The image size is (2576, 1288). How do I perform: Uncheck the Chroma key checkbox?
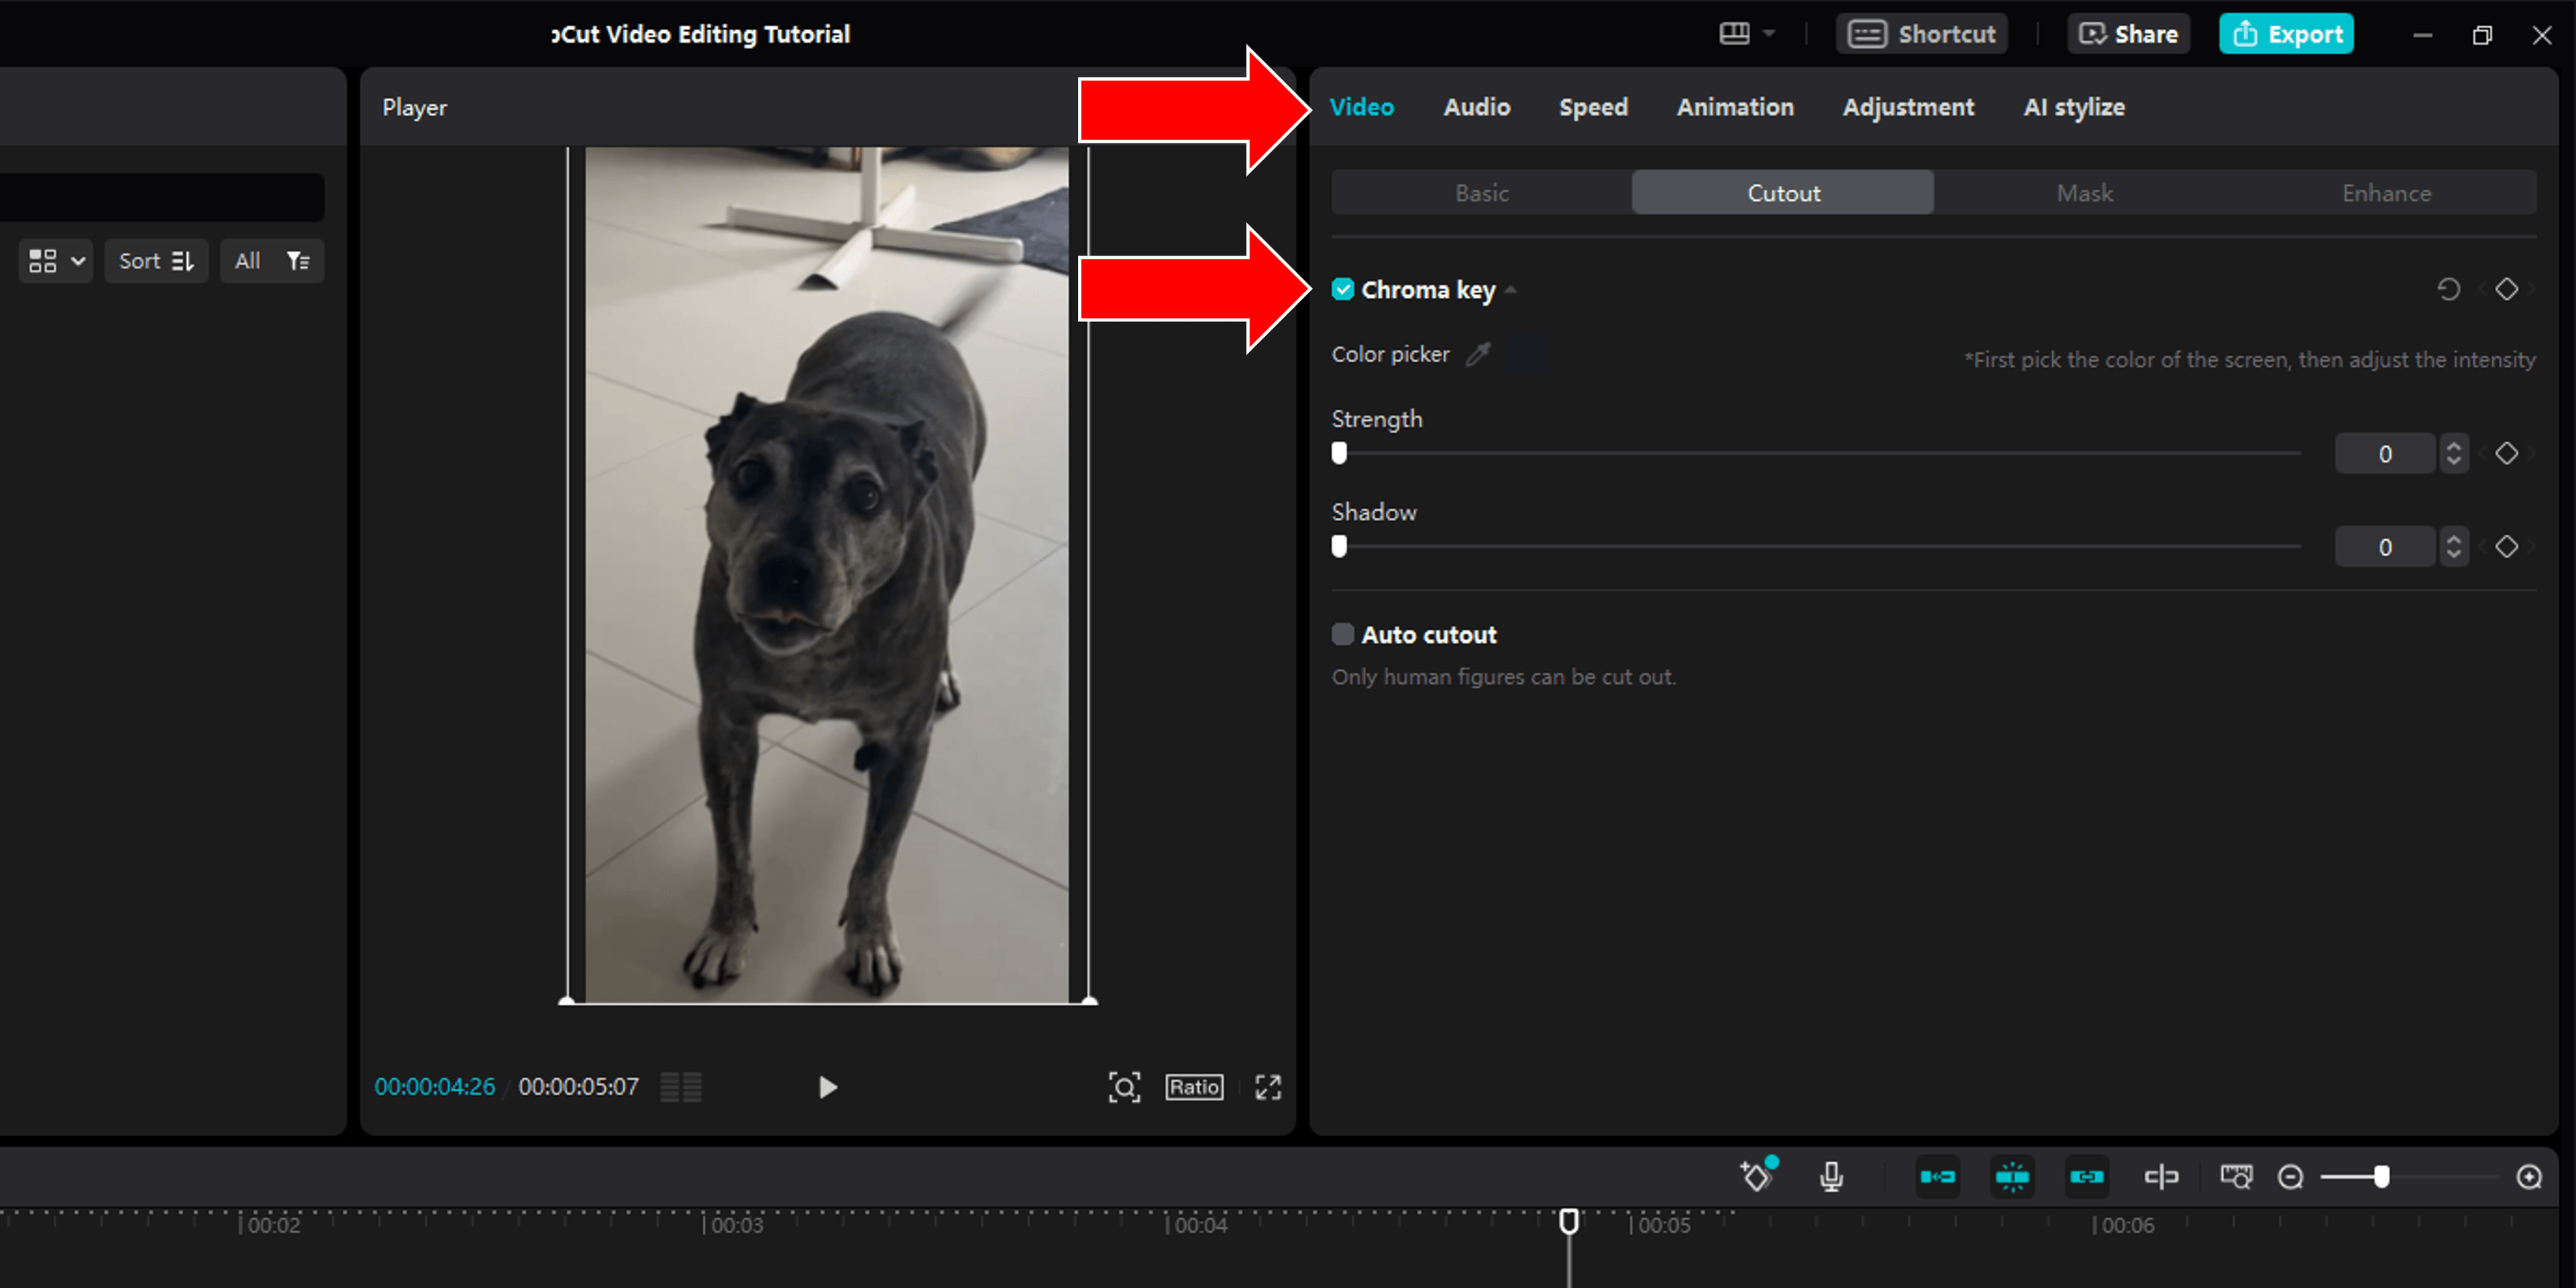(1343, 290)
